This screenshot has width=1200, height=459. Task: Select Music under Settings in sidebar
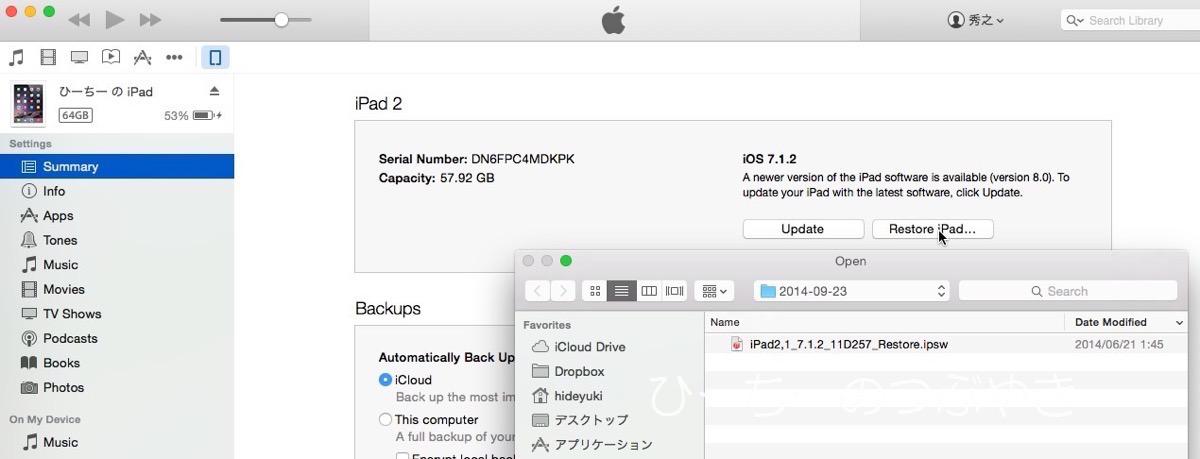(x=117, y=265)
